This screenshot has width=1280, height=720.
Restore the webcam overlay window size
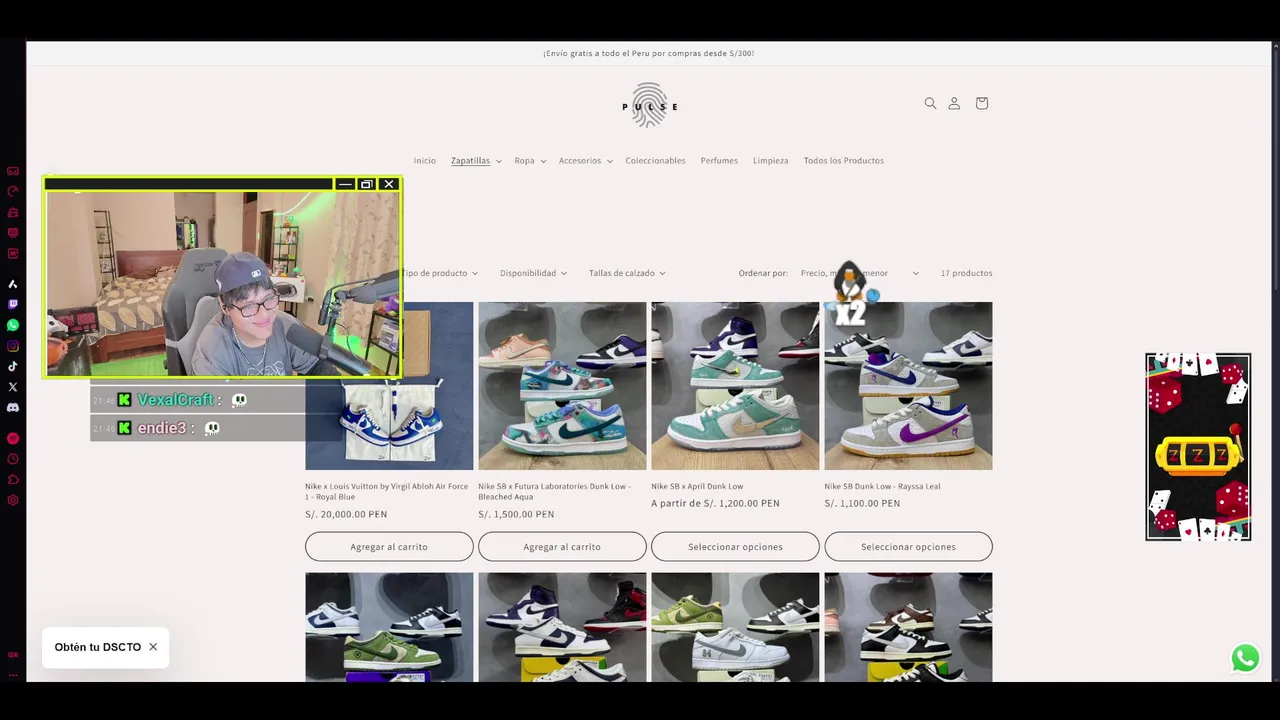(x=367, y=184)
